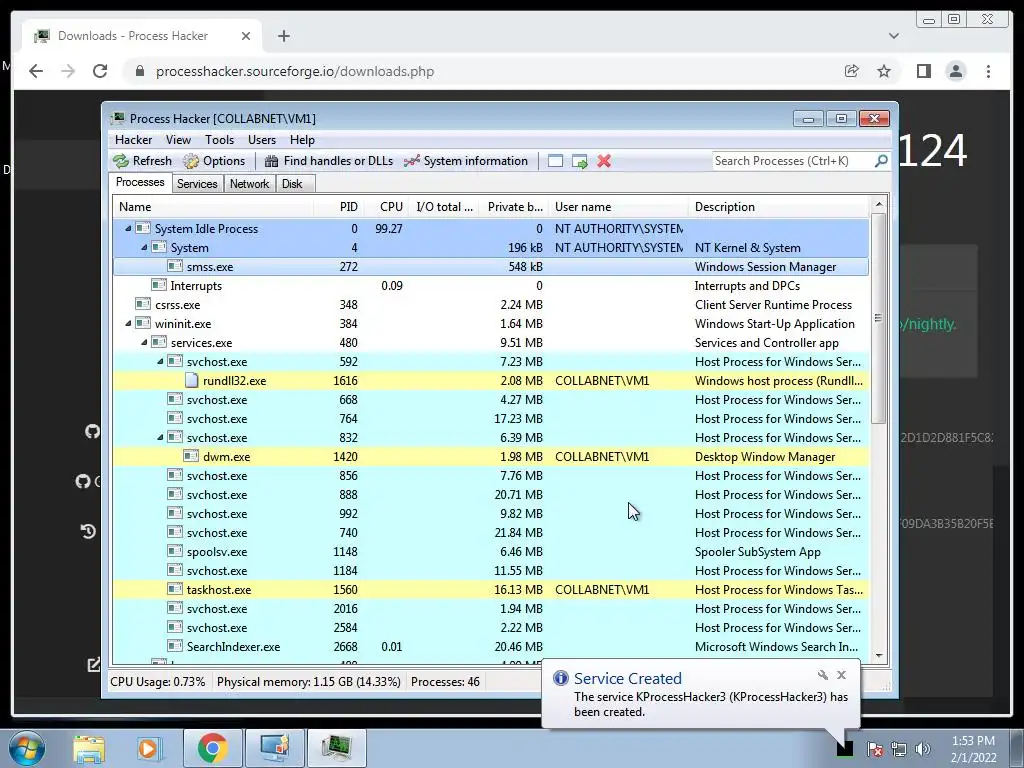Image resolution: width=1024 pixels, height=768 pixels.
Task: Open the Hacker menu
Action: coord(133,140)
